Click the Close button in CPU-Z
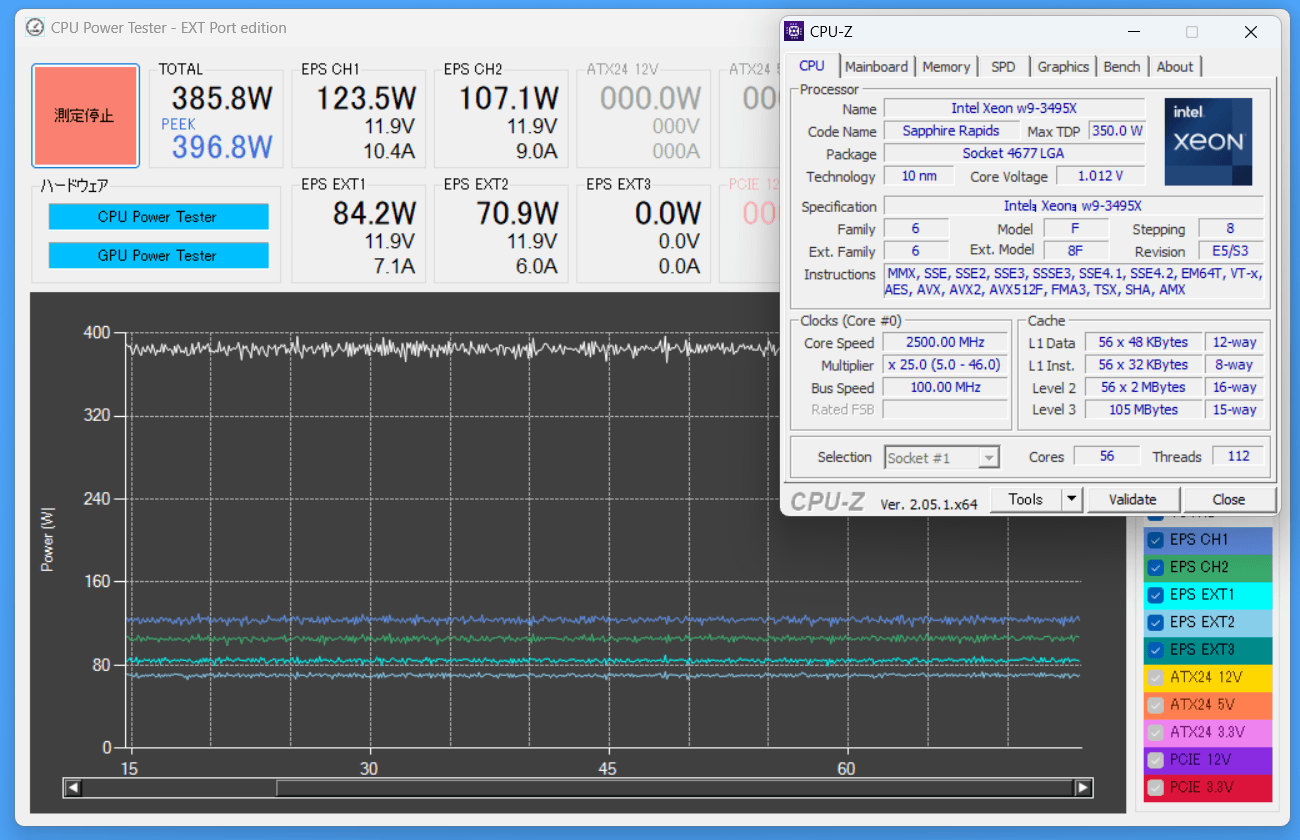The image size is (1300, 840). pyautogui.click(x=1229, y=499)
